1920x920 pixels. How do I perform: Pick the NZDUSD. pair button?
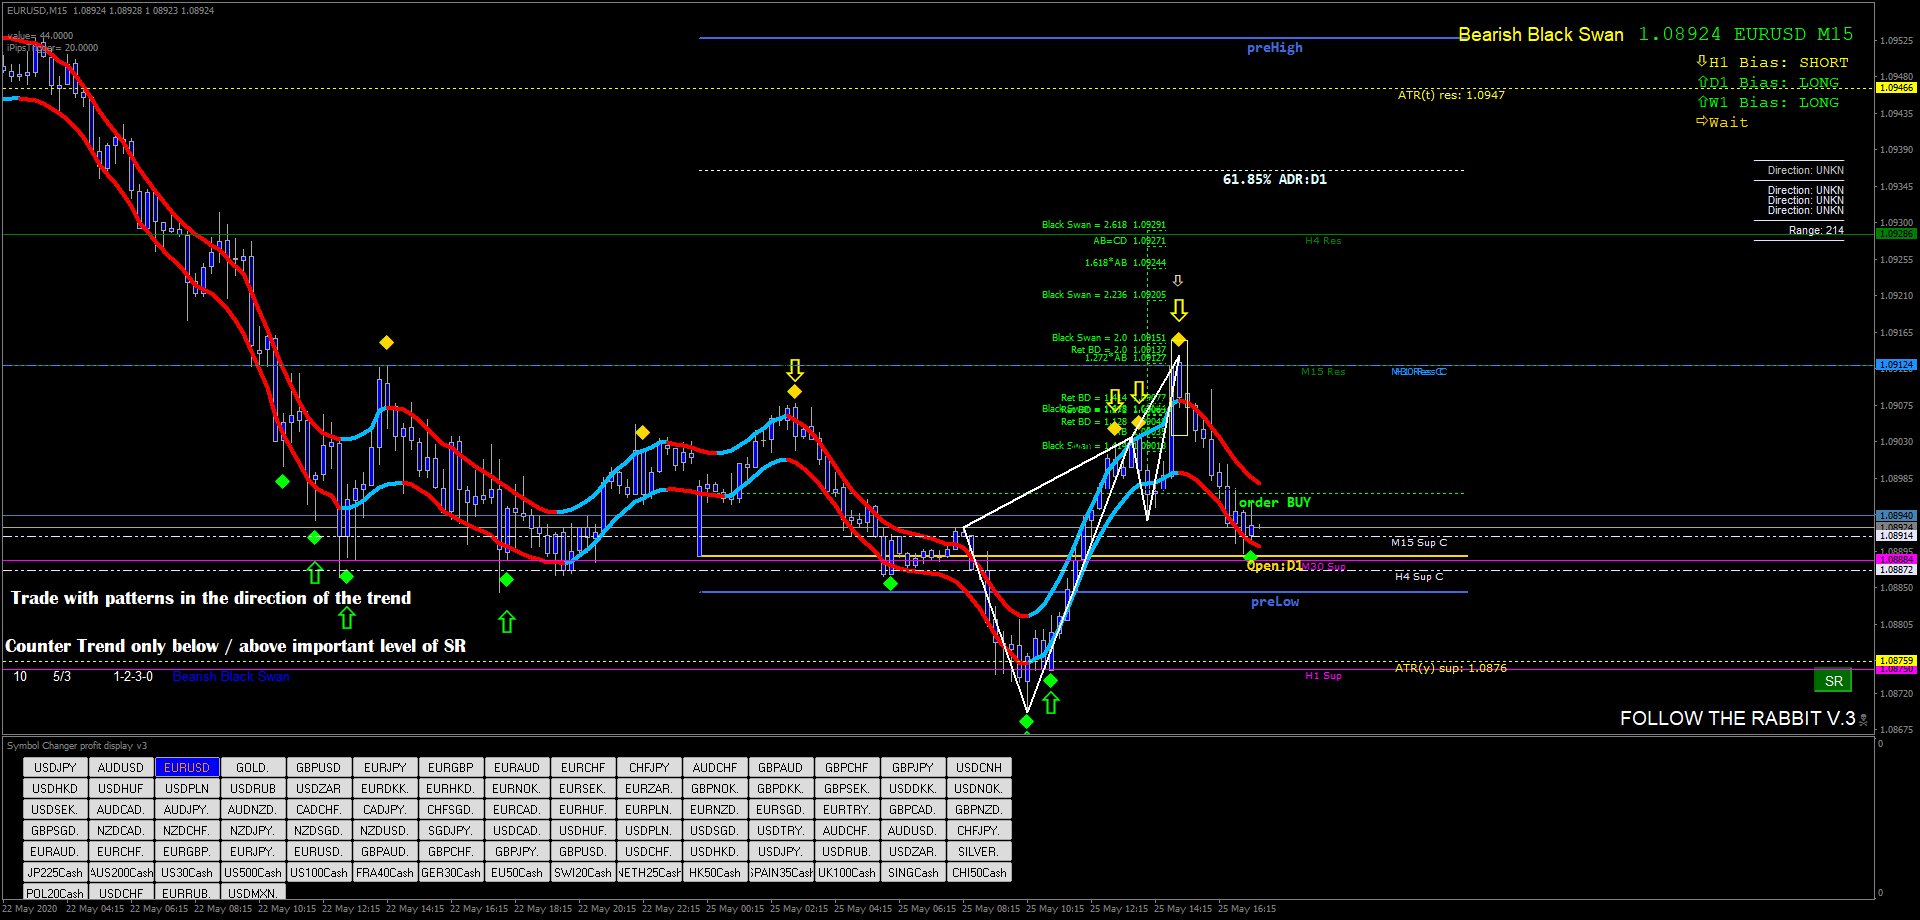pyautogui.click(x=385, y=830)
